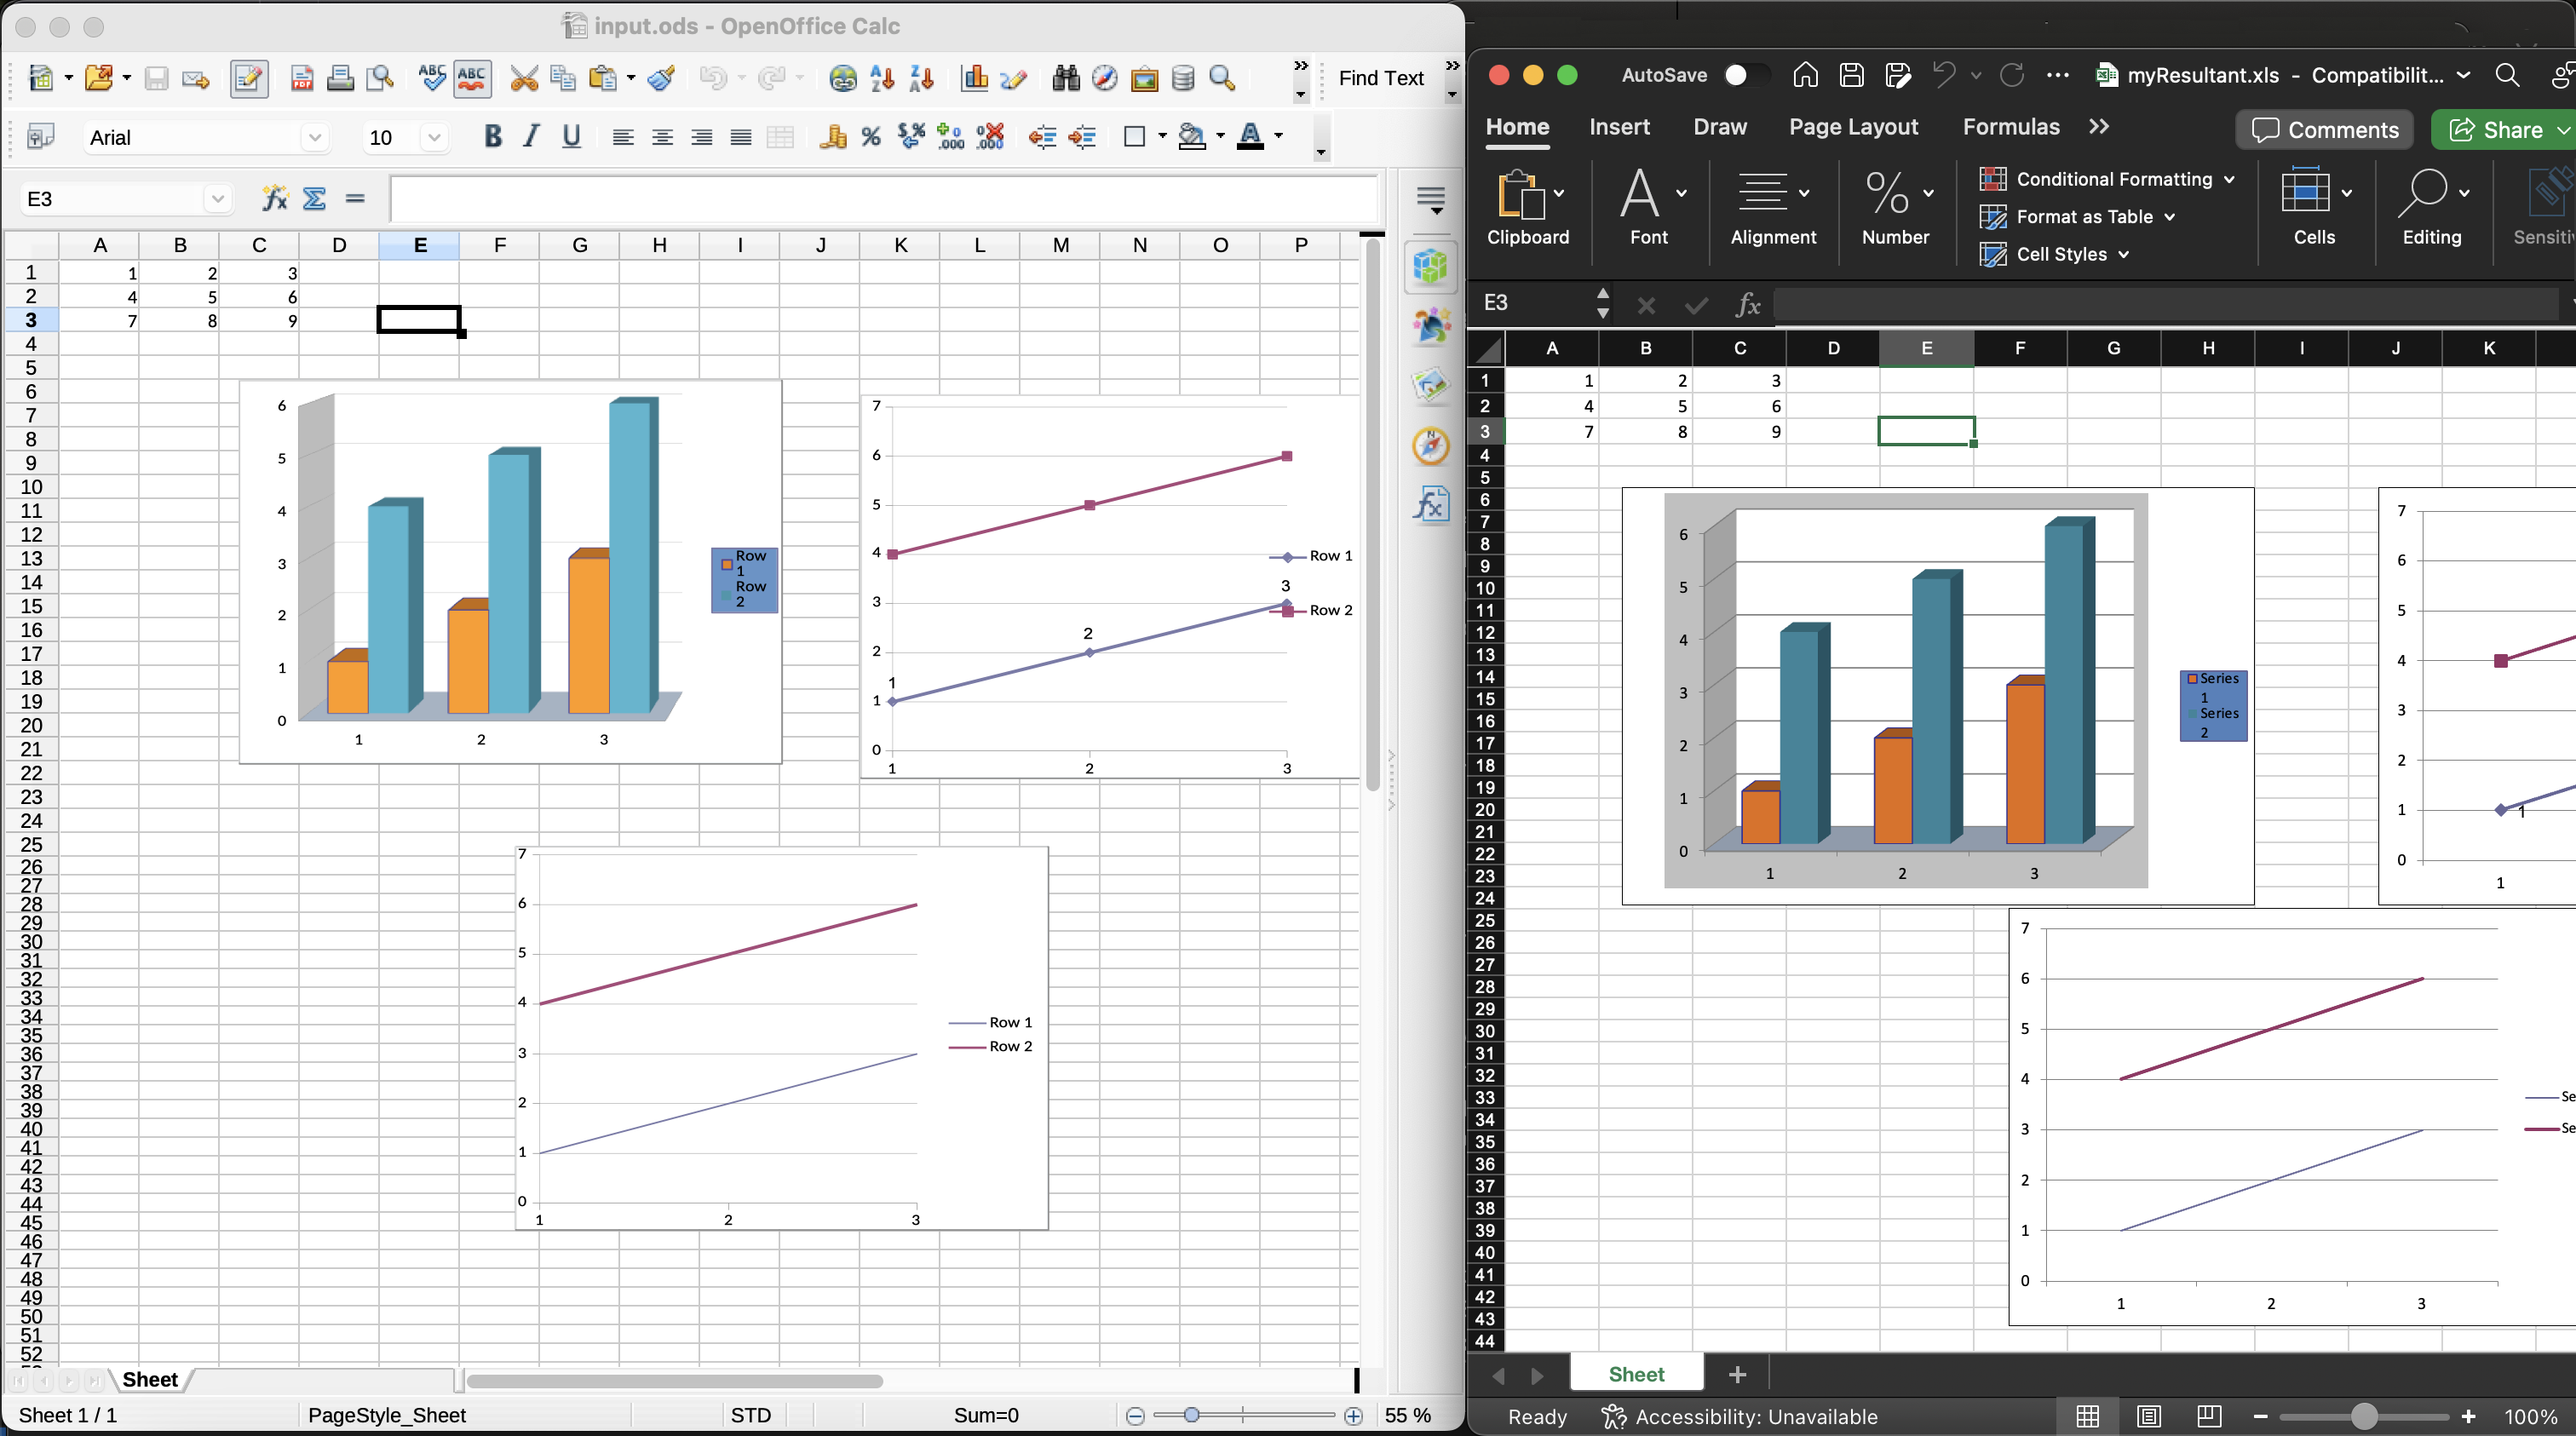The image size is (2576, 1436).
Task: Adjust the OpenOffice zoom slider handle
Action: pyautogui.click(x=1191, y=1415)
